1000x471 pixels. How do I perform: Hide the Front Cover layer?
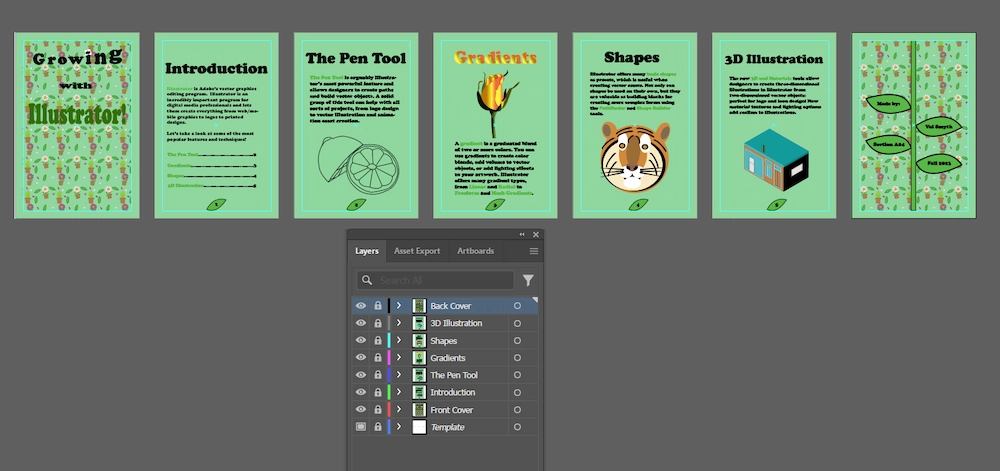point(361,409)
